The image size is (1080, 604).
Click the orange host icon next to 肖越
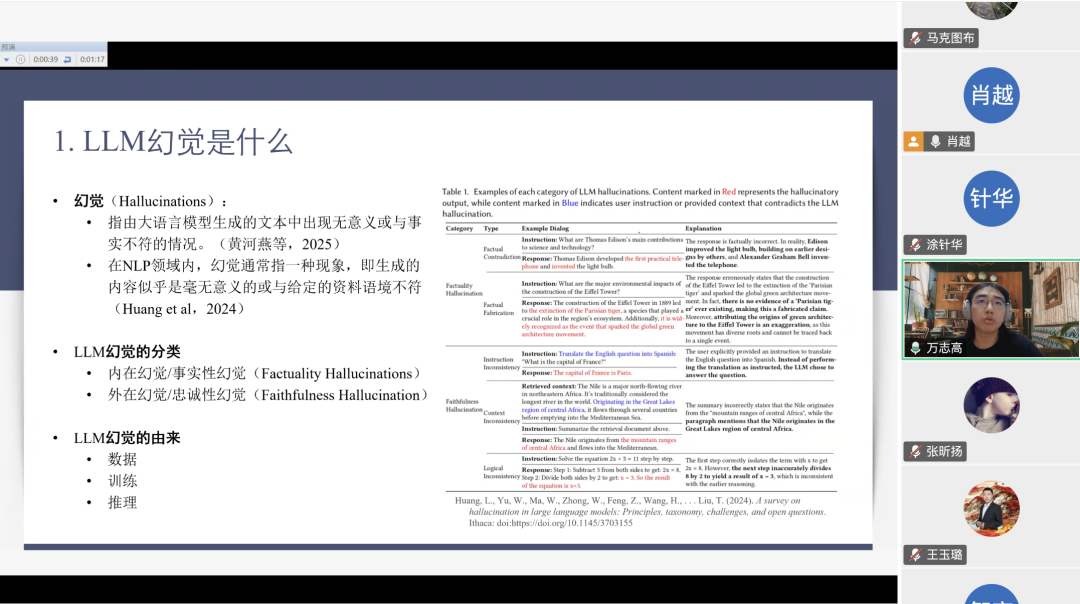913,141
